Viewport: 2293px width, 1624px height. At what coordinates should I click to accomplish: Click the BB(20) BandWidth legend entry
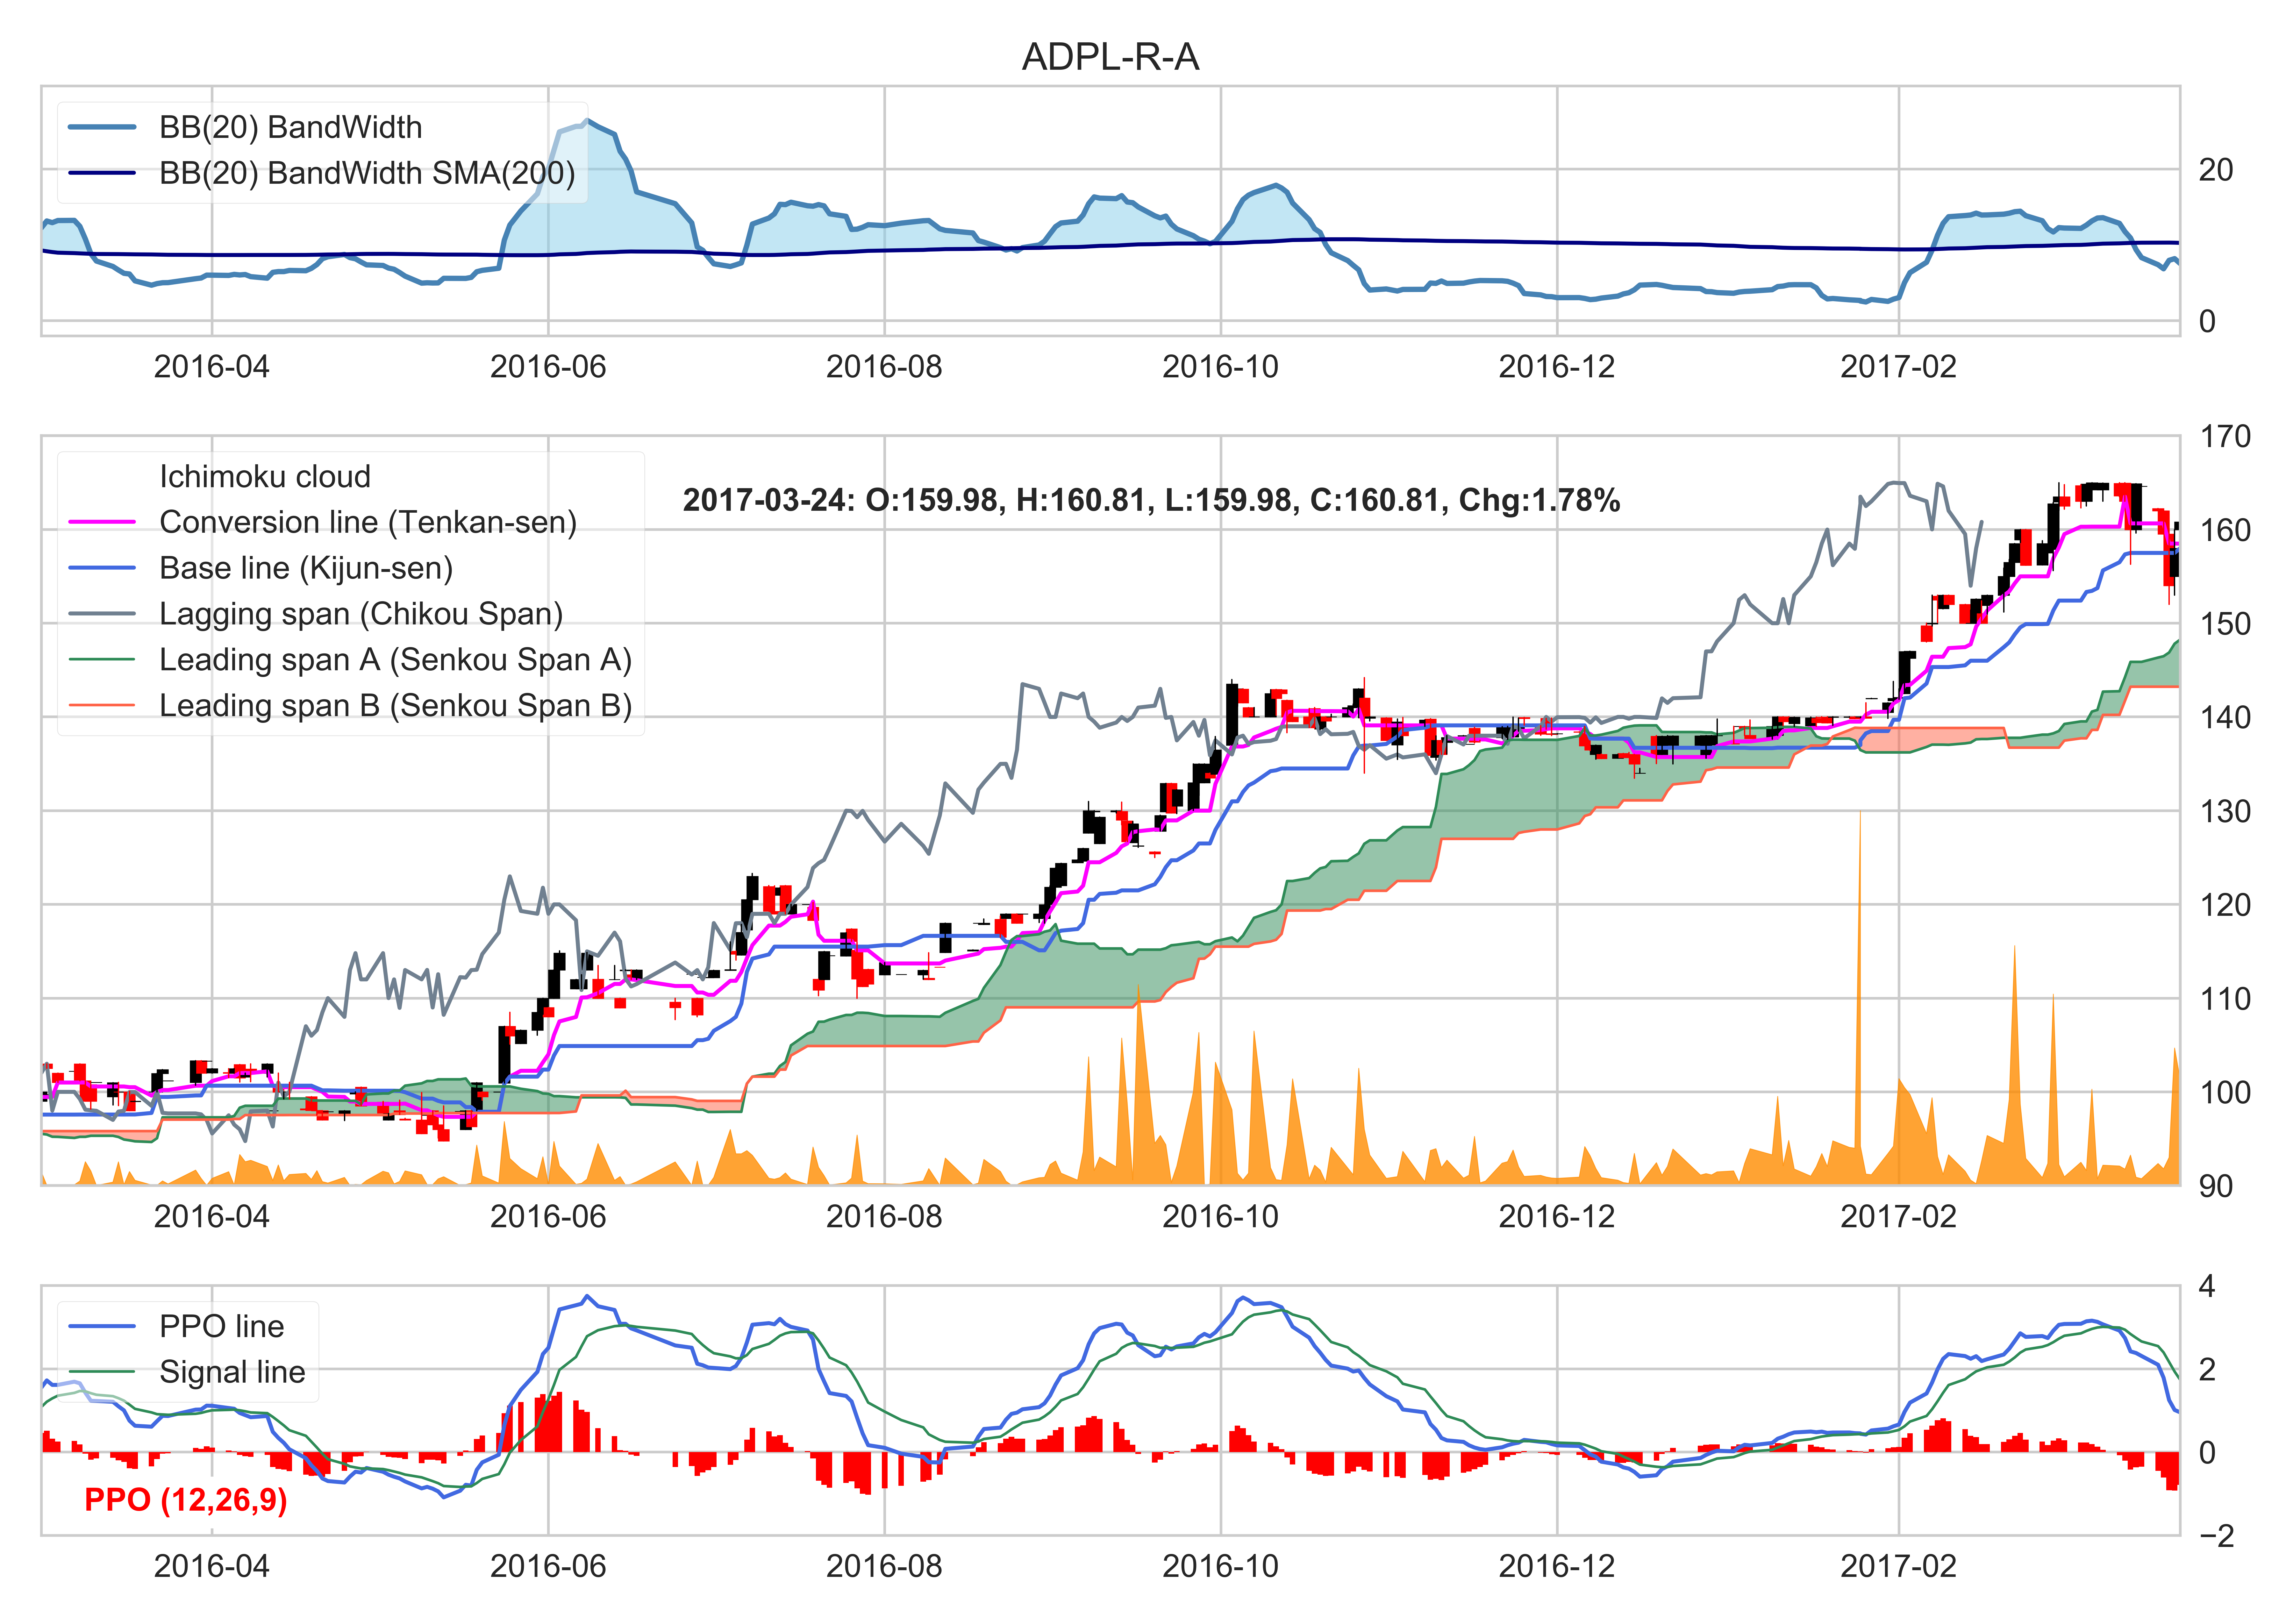(290, 127)
